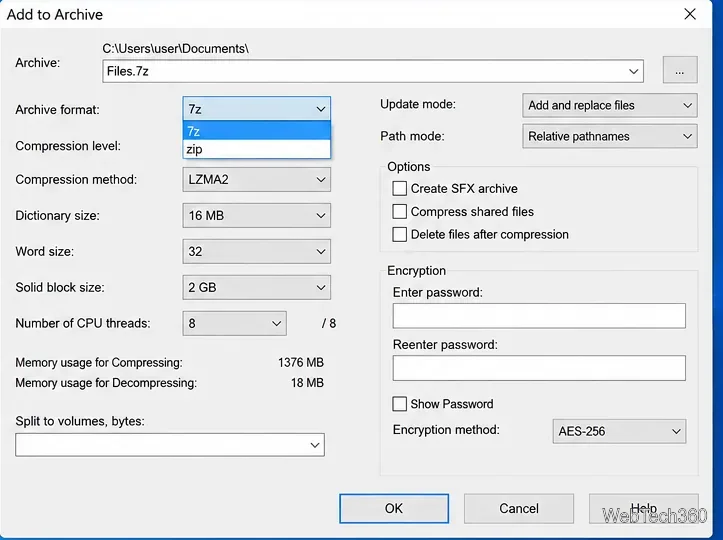Focus the Enter password field
This screenshot has height=540, width=723.
(539, 316)
